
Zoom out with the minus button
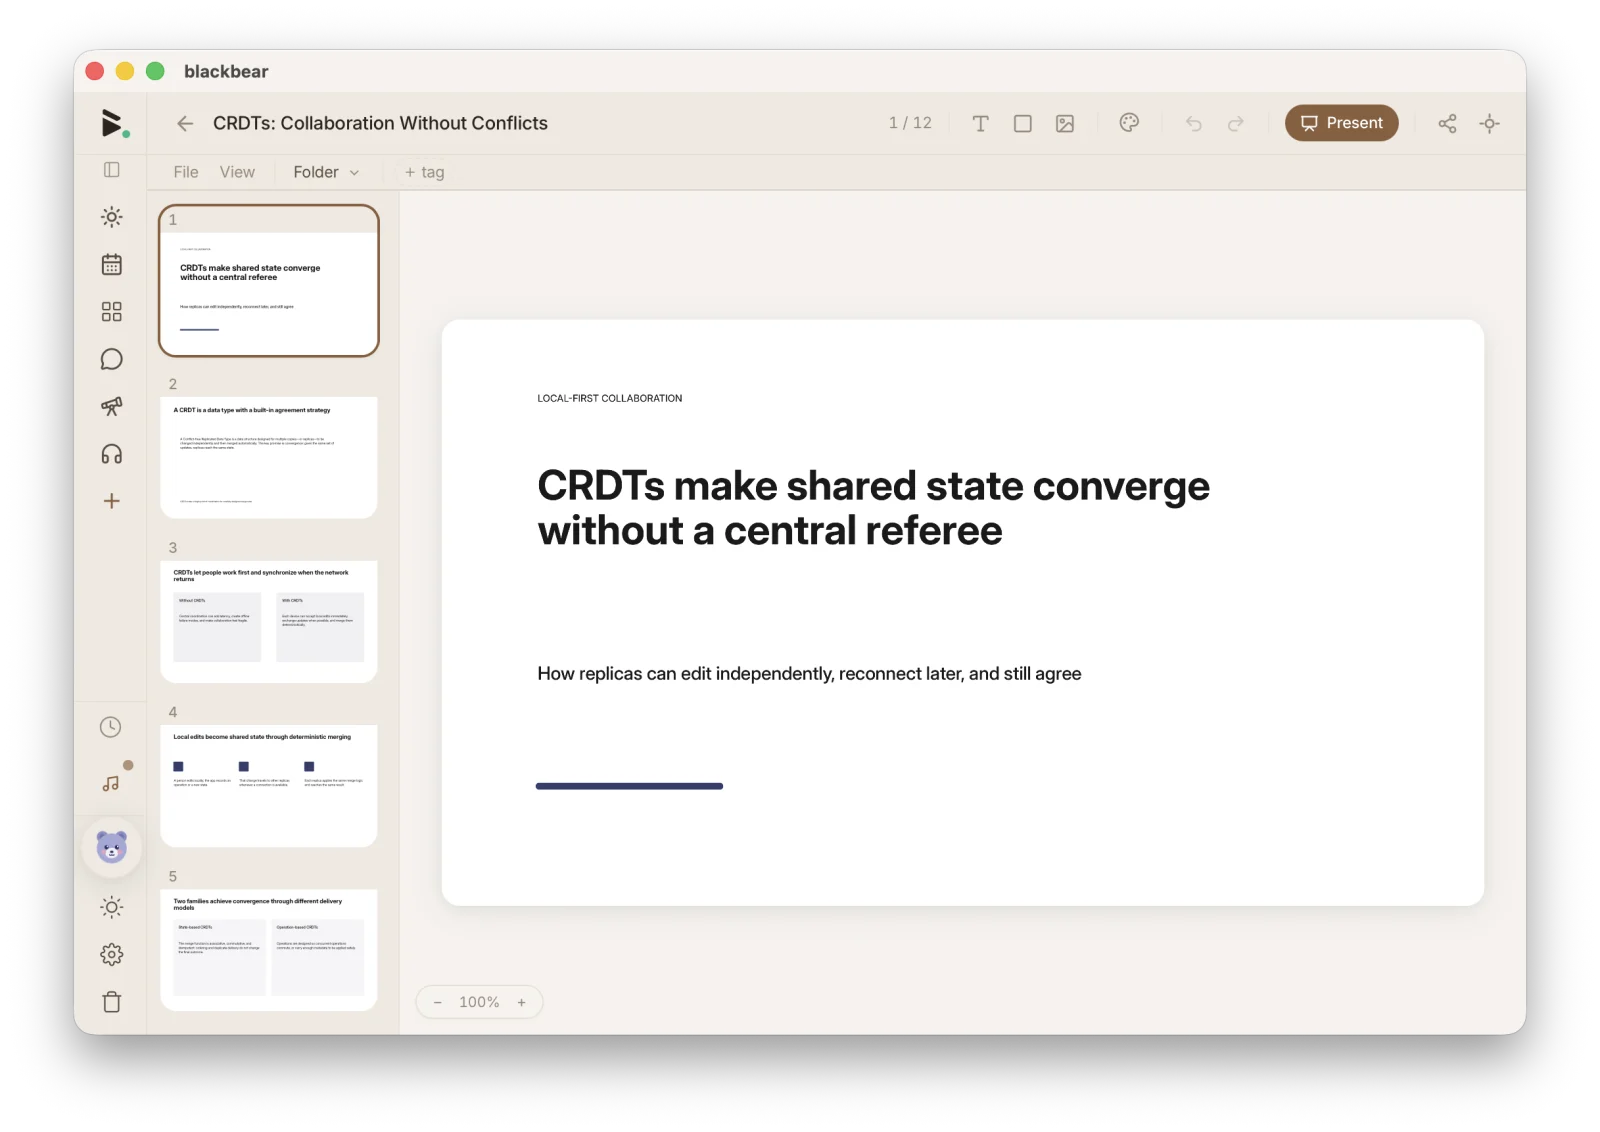click(x=437, y=1002)
